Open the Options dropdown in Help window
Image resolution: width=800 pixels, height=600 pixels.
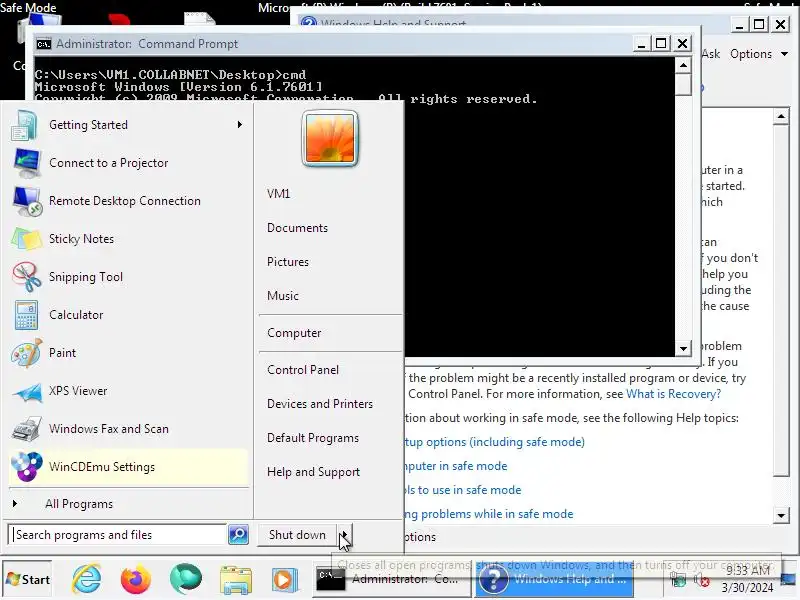coord(758,54)
